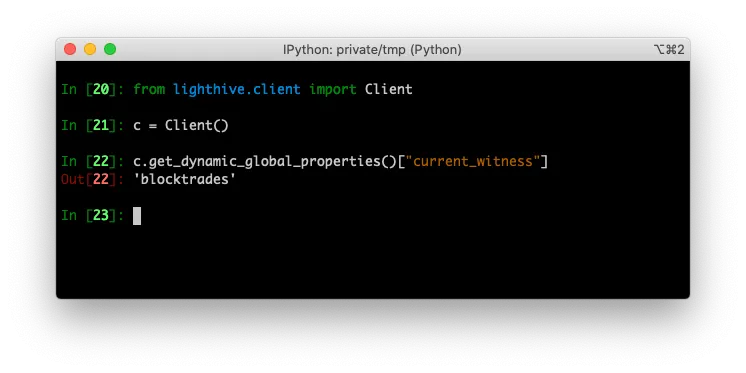The height and width of the screenshot is (373, 746).
Task: Close the IPython terminal window
Action: tap(70, 49)
